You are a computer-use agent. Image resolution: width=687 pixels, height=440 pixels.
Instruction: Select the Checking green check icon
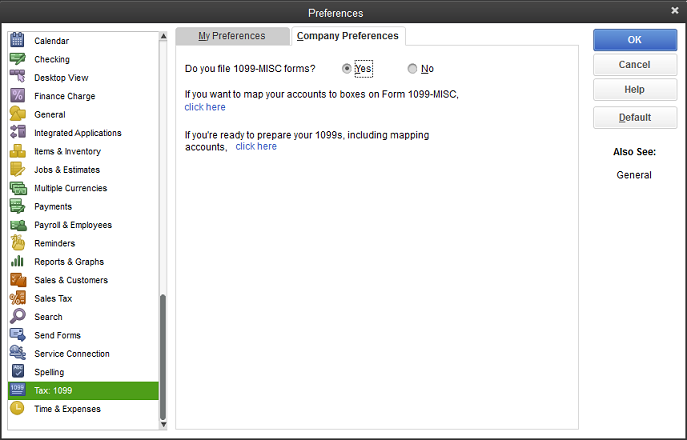click(18, 59)
